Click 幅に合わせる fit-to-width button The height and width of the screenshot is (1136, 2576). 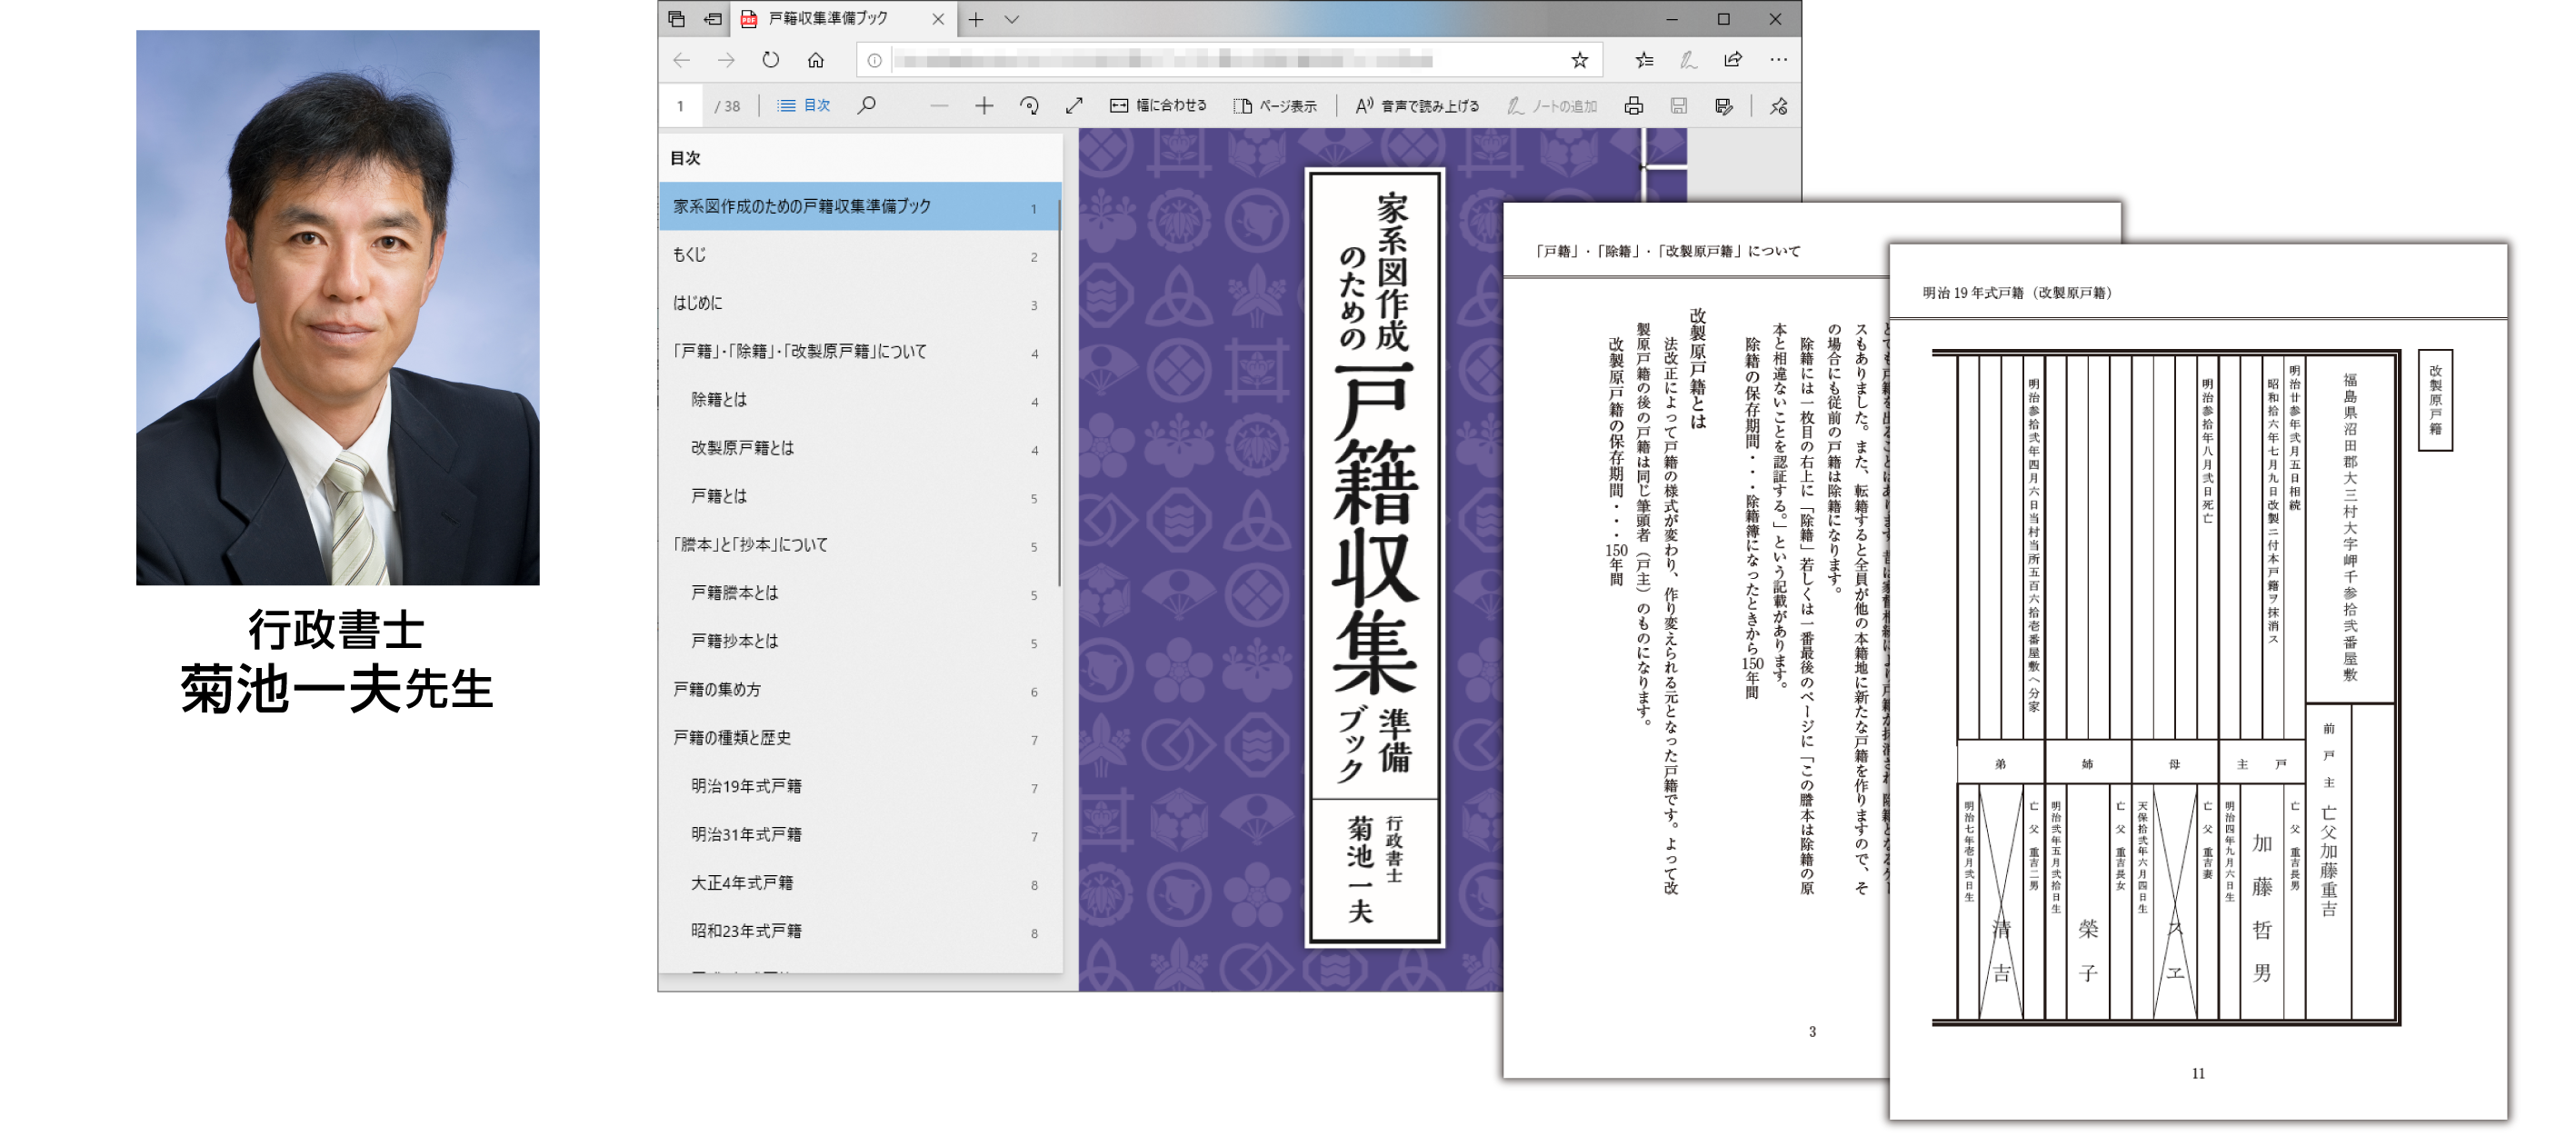tap(1158, 105)
